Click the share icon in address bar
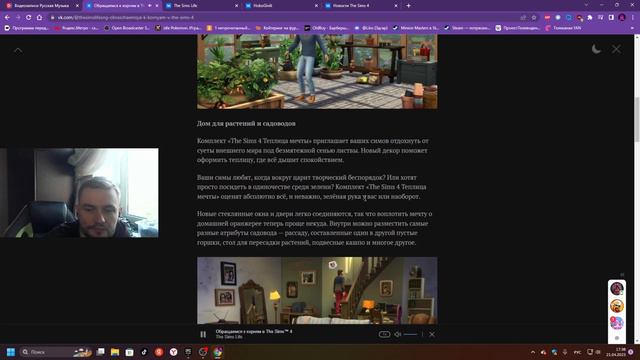640x360 pixels. [x=523, y=18]
